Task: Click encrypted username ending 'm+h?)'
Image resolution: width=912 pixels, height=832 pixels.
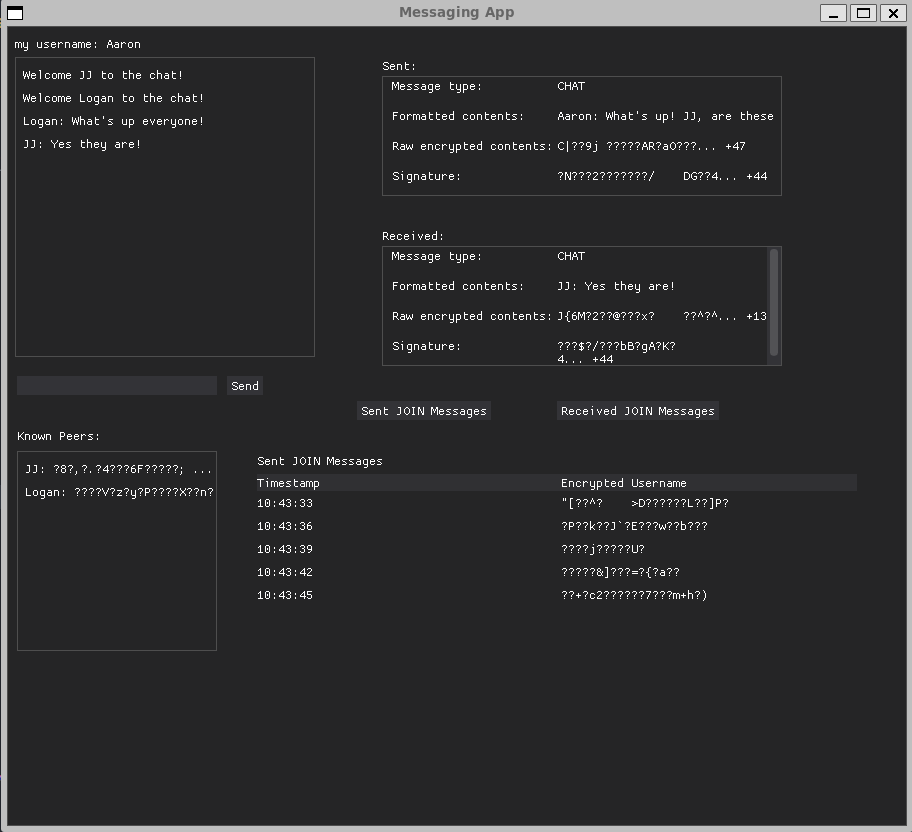Action: point(634,595)
